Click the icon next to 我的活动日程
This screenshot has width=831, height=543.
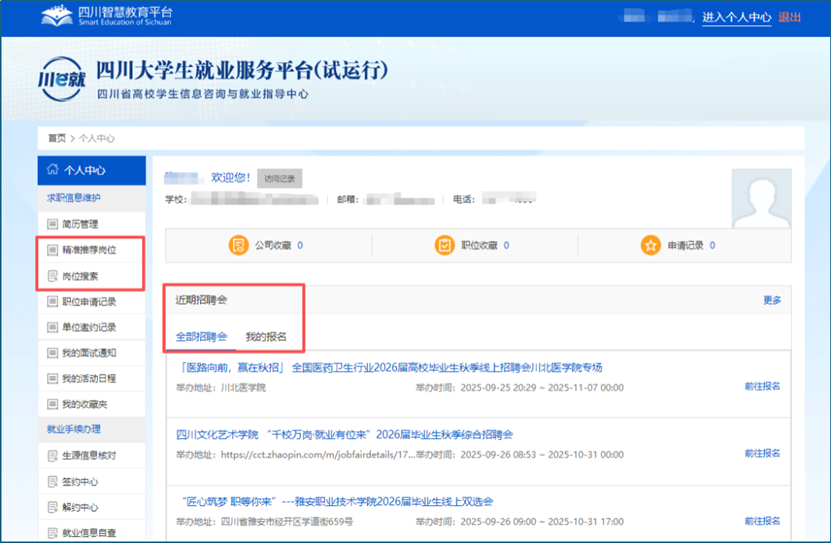(x=52, y=379)
